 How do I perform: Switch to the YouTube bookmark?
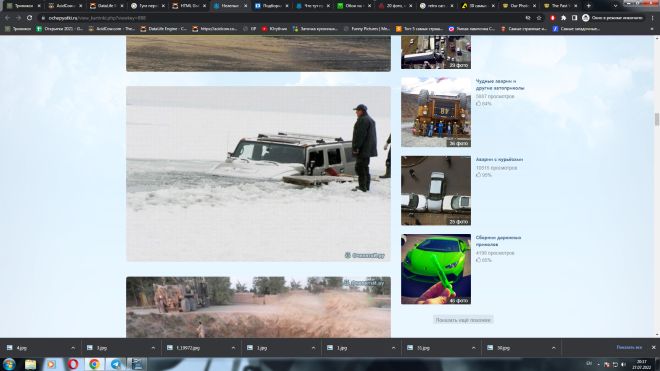274,29
